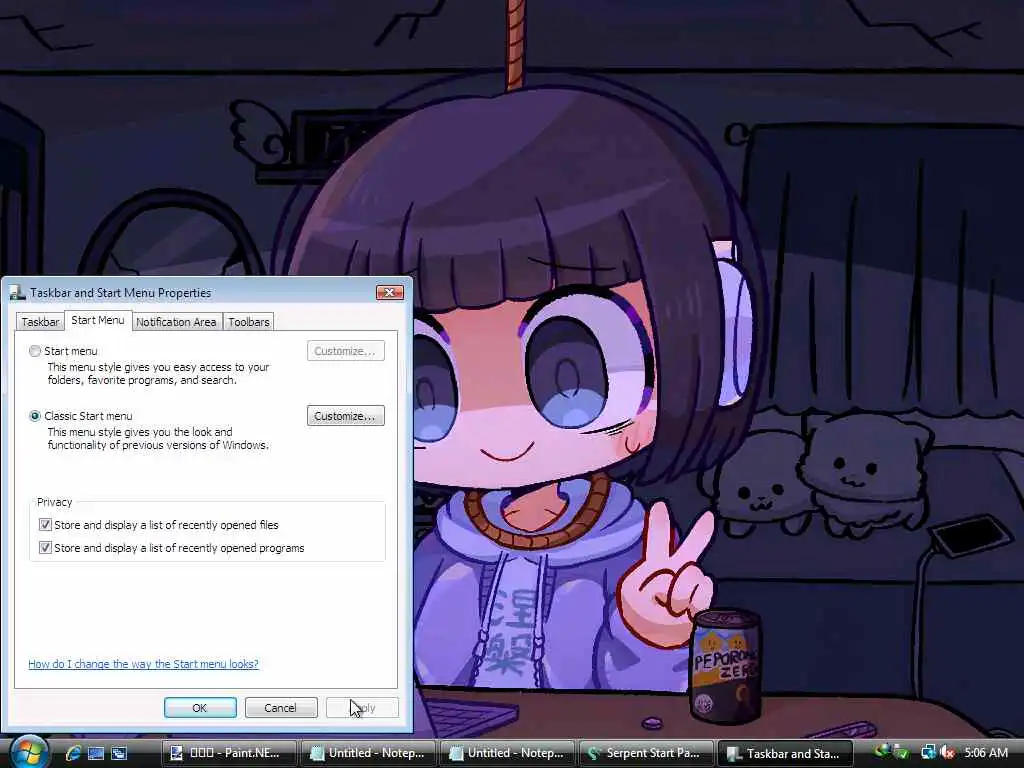Click the Cancel button

pos(281,708)
